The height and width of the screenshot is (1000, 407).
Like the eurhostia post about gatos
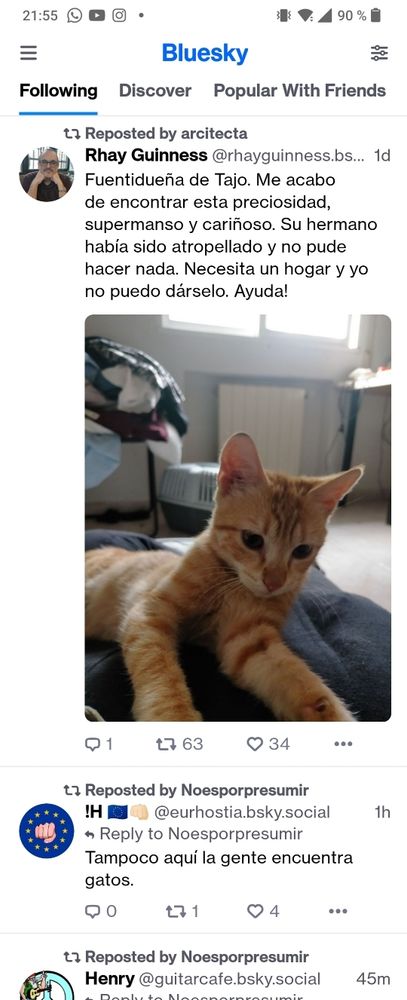pyautogui.click(x=263, y=911)
